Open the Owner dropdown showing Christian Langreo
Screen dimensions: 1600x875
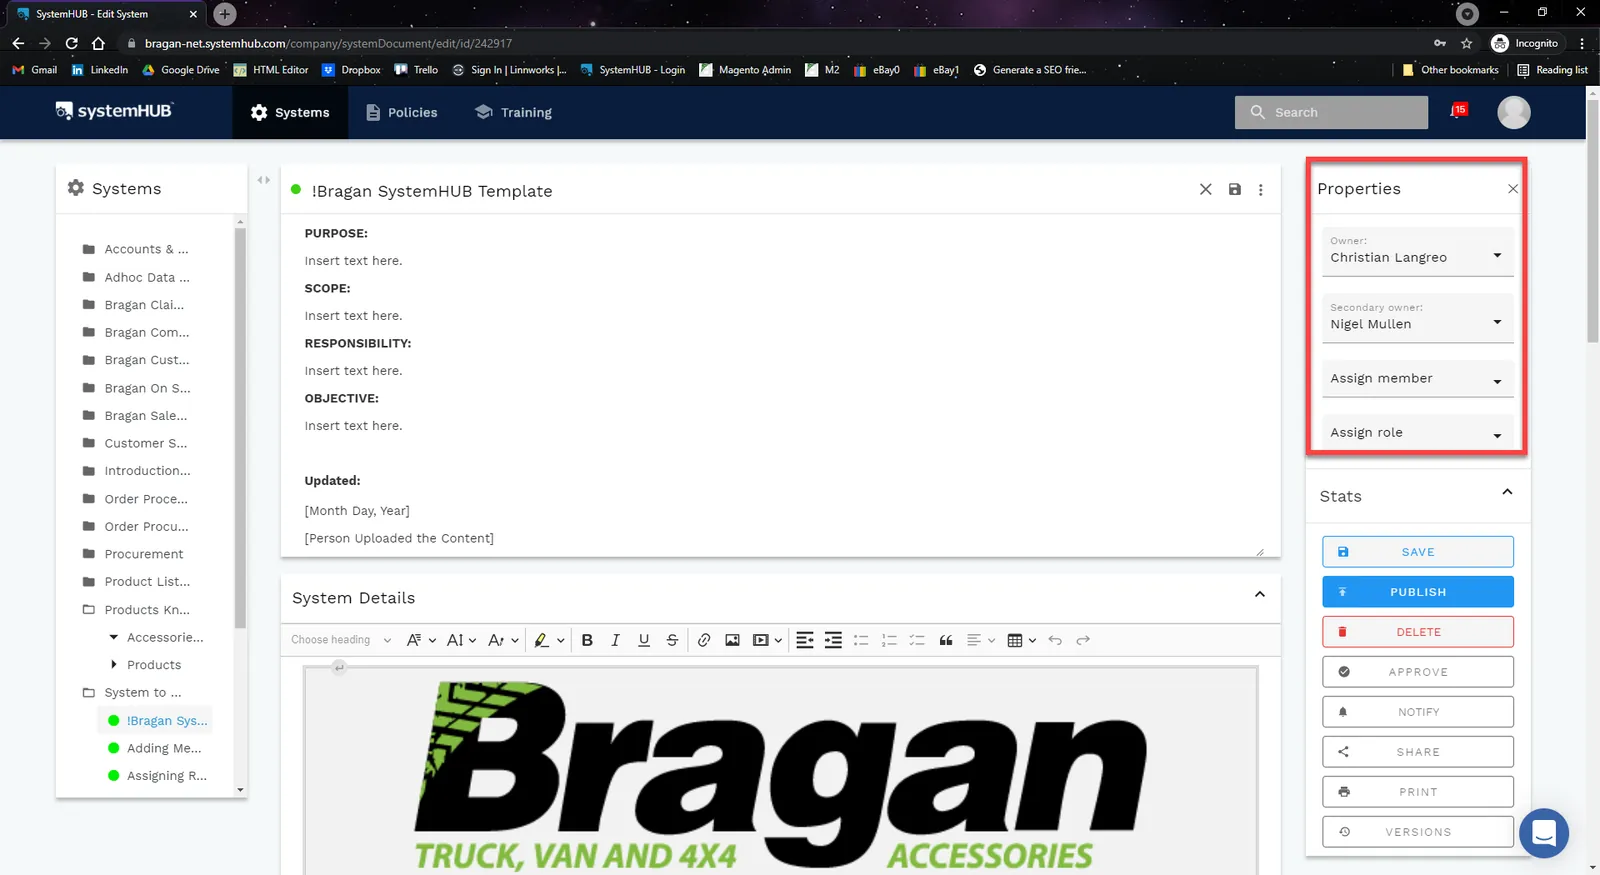coord(1417,251)
